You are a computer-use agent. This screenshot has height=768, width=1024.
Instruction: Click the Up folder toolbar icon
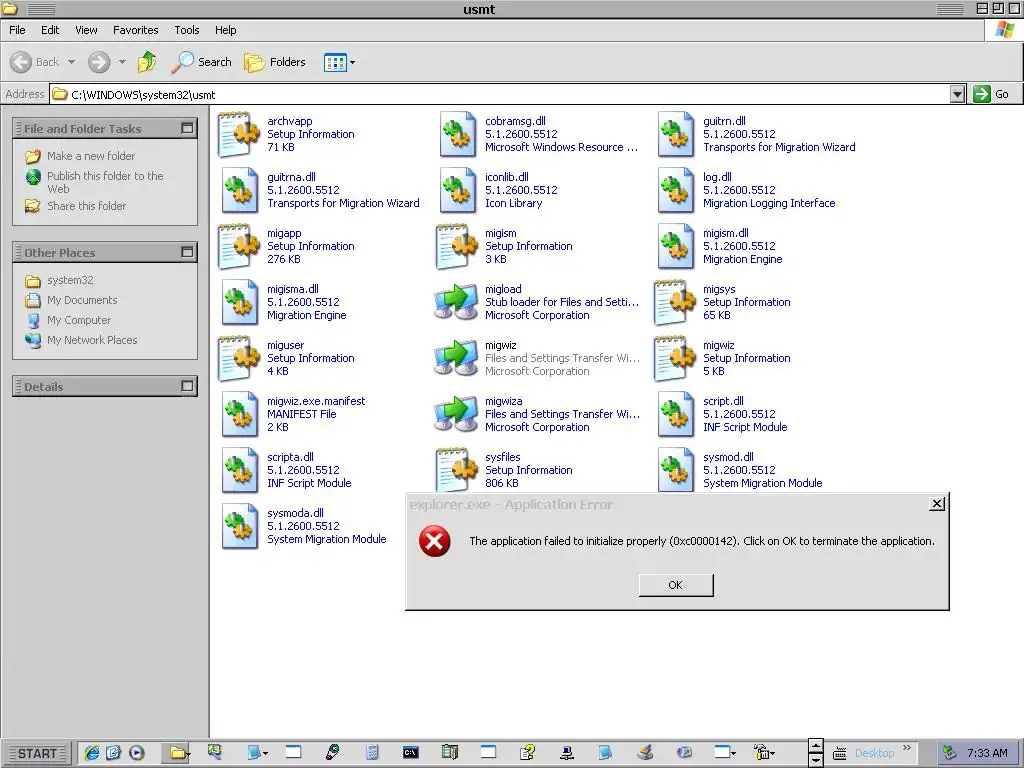pyautogui.click(x=147, y=62)
